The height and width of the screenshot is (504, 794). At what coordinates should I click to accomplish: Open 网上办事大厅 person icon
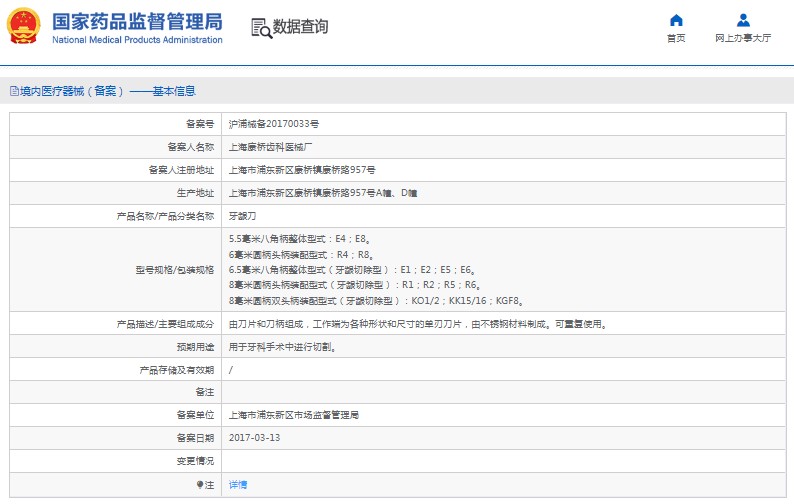[743, 20]
